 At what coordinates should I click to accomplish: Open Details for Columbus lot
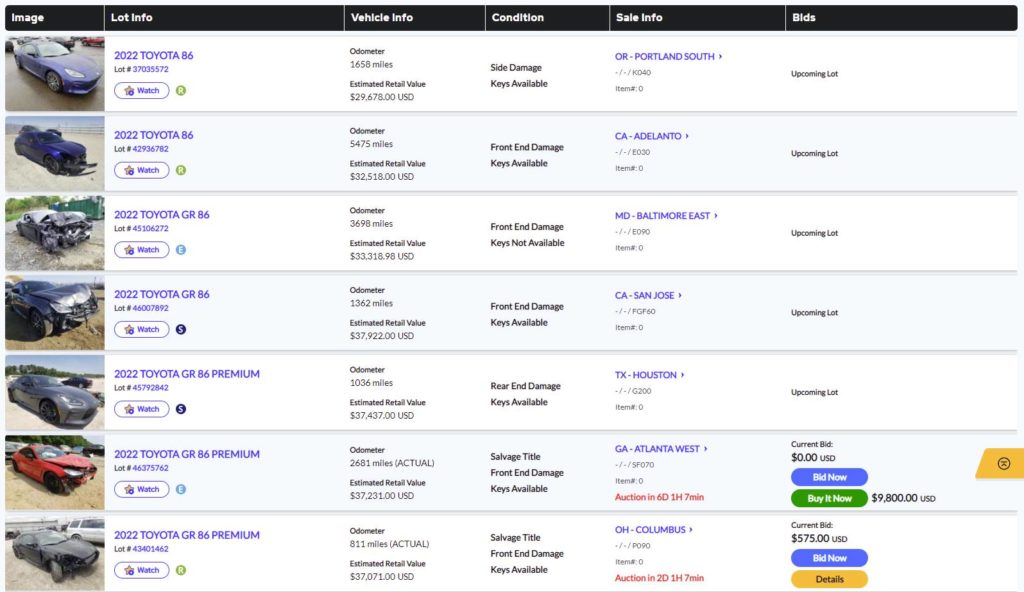(829, 579)
